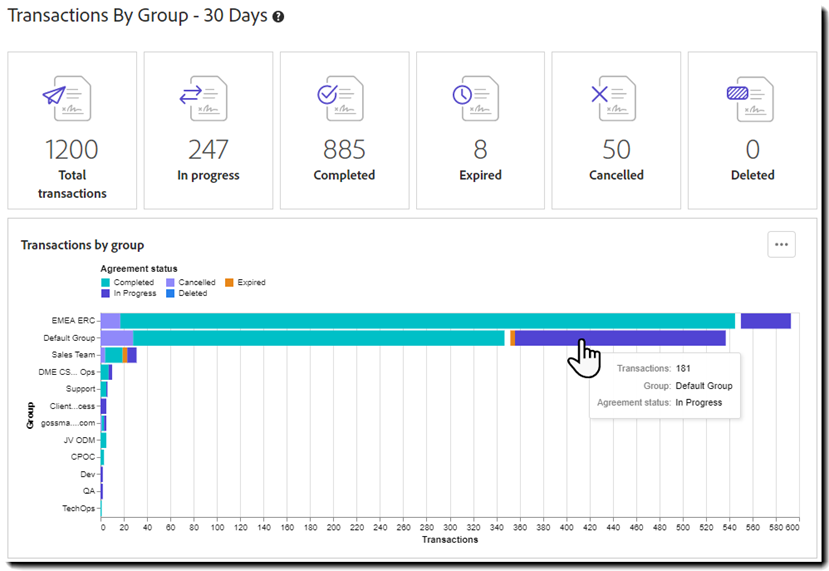Open the chart's three-dot options menu
The image size is (829, 571).
tap(781, 244)
